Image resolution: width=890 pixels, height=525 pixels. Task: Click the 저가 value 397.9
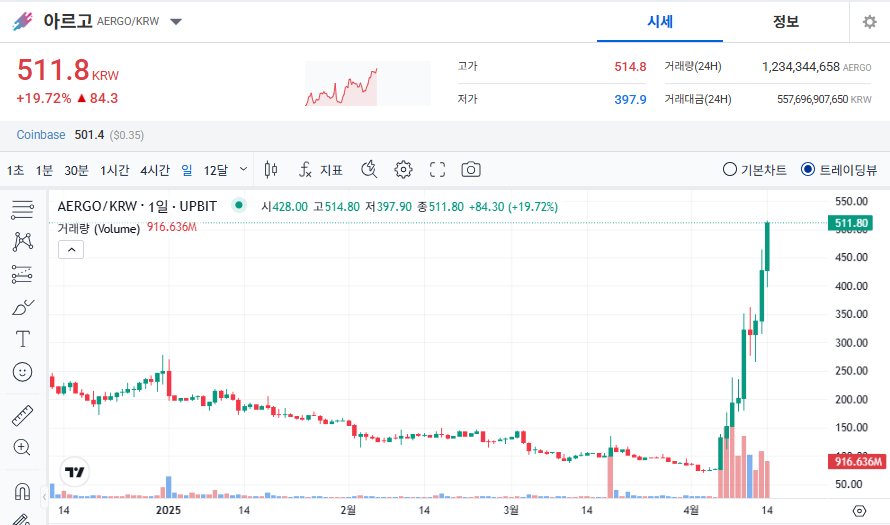pyautogui.click(x=630, y=99)
